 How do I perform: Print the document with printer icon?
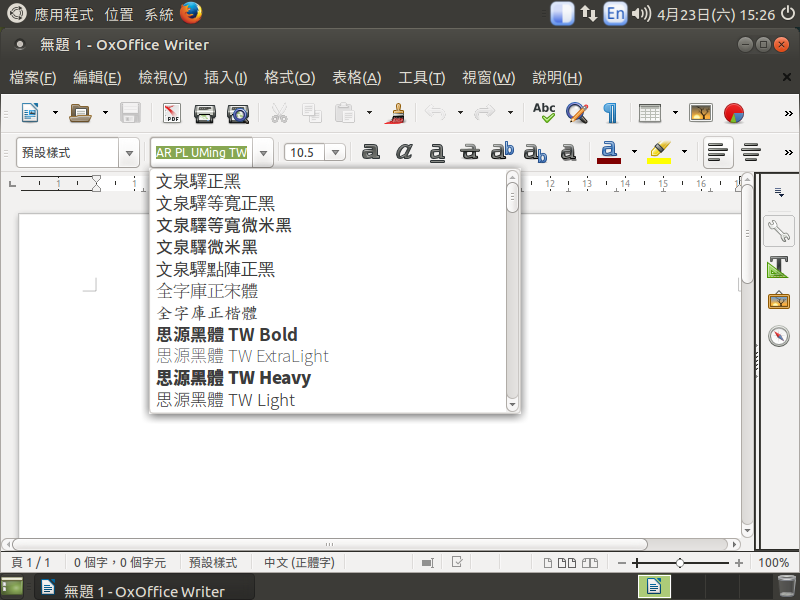205,113
